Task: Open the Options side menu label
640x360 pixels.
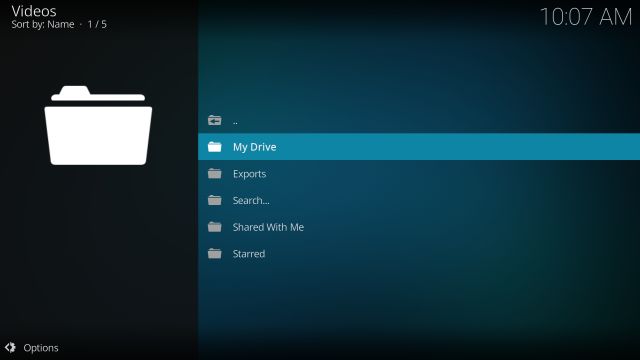Action: click(x=41, y=348)
